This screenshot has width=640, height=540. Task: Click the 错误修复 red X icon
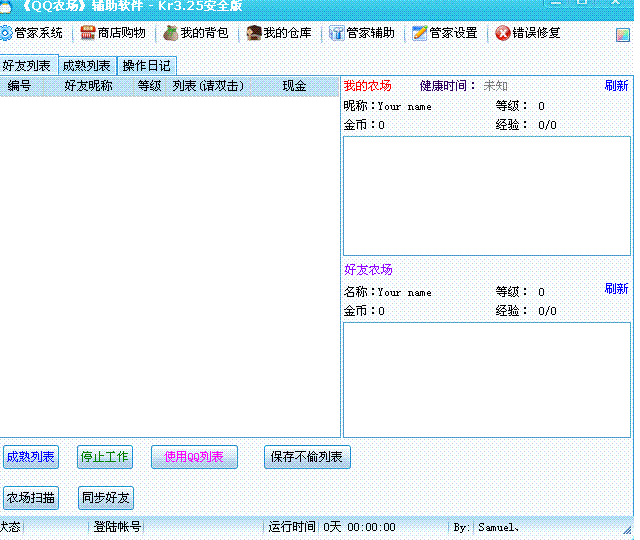tap(502, 33)
